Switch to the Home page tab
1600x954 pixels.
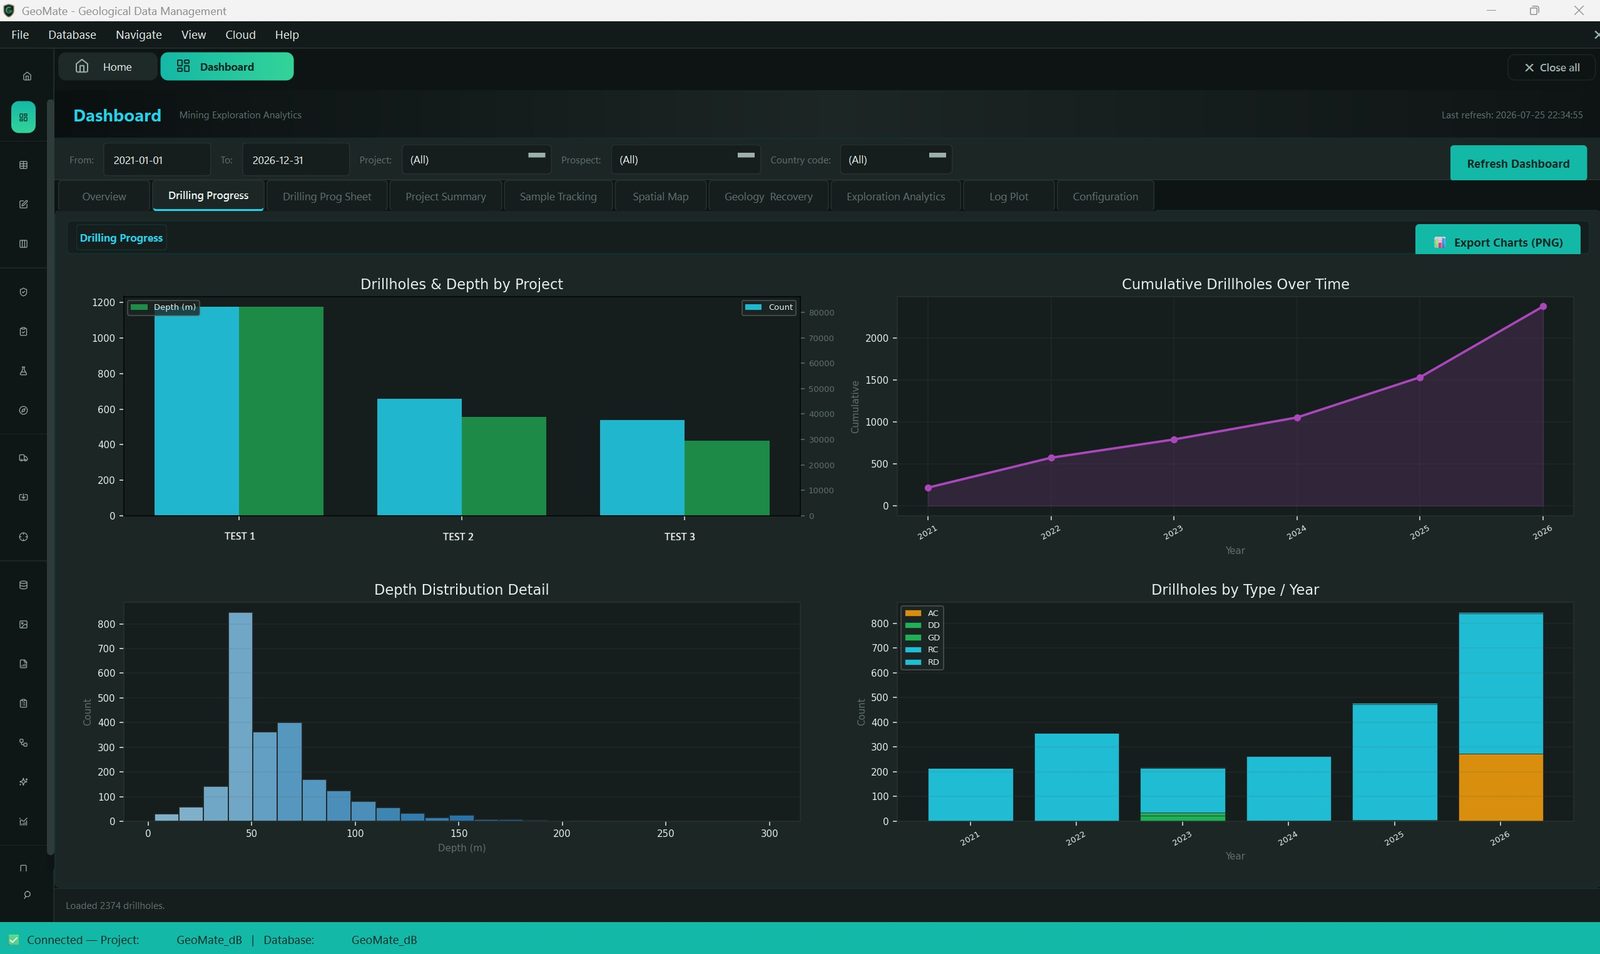click(107, 67)
